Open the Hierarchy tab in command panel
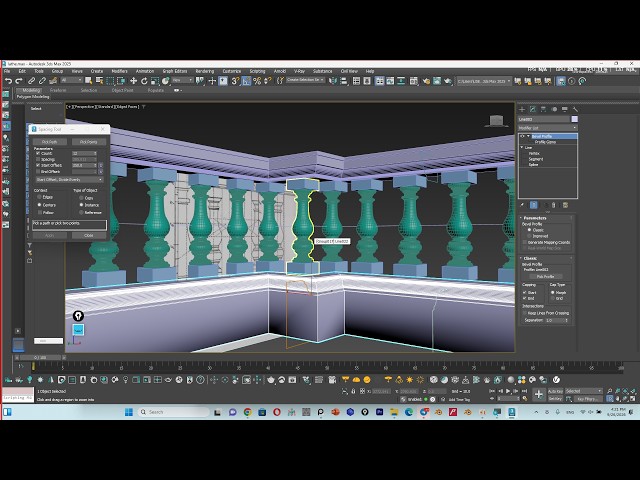 pos(543,109)
